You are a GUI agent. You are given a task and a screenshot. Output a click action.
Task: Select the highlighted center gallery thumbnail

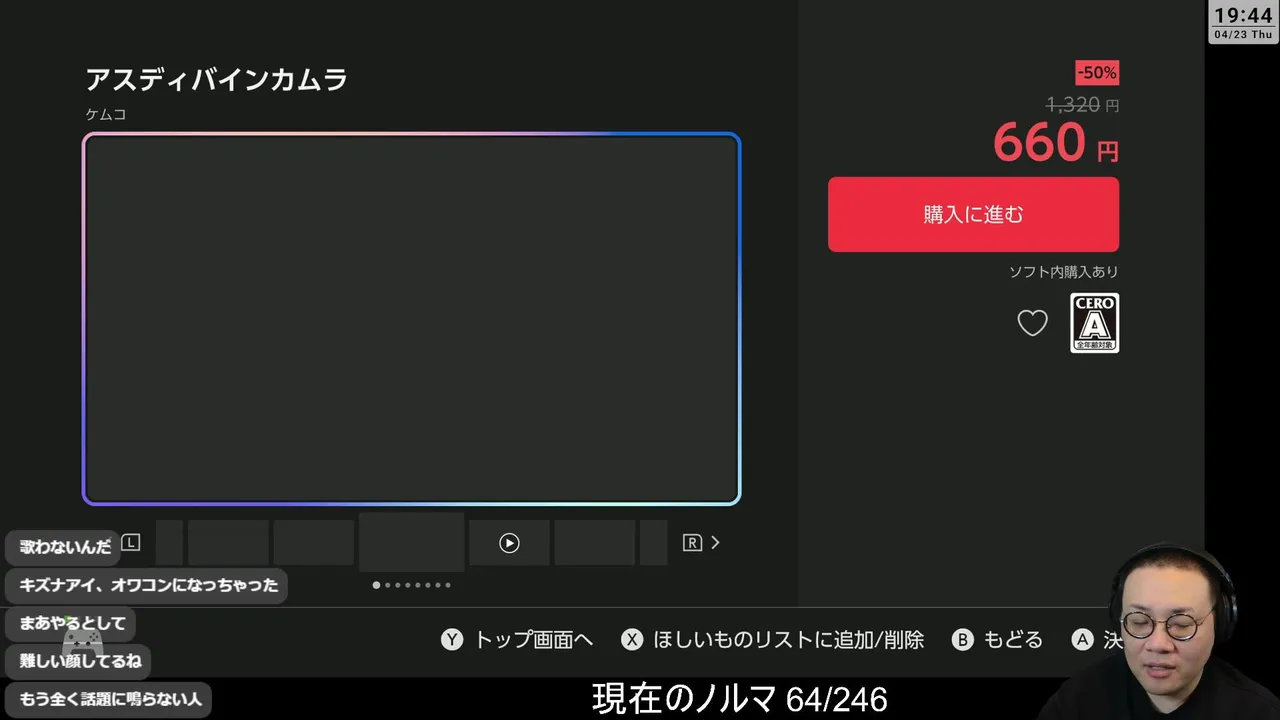coord(411,542)
